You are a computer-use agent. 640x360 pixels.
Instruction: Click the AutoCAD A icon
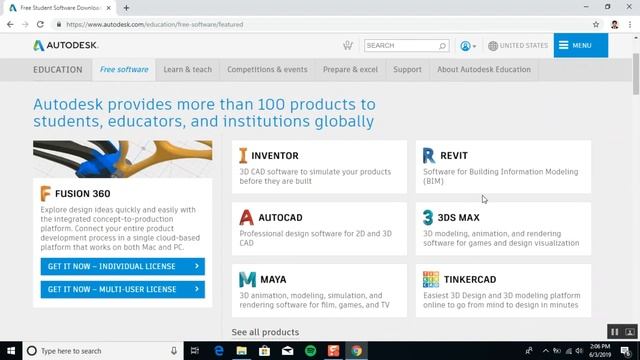click(x=246, y=218)
